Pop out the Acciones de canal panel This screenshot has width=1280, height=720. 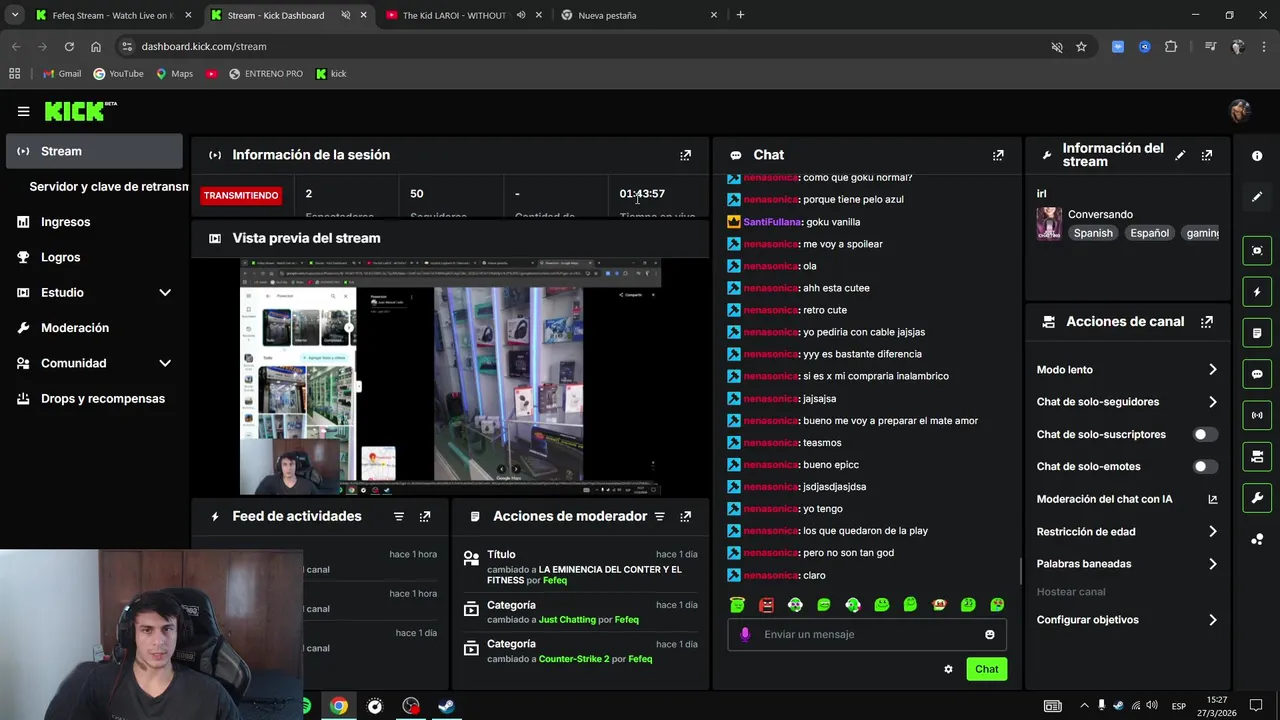click(1207, 322)
